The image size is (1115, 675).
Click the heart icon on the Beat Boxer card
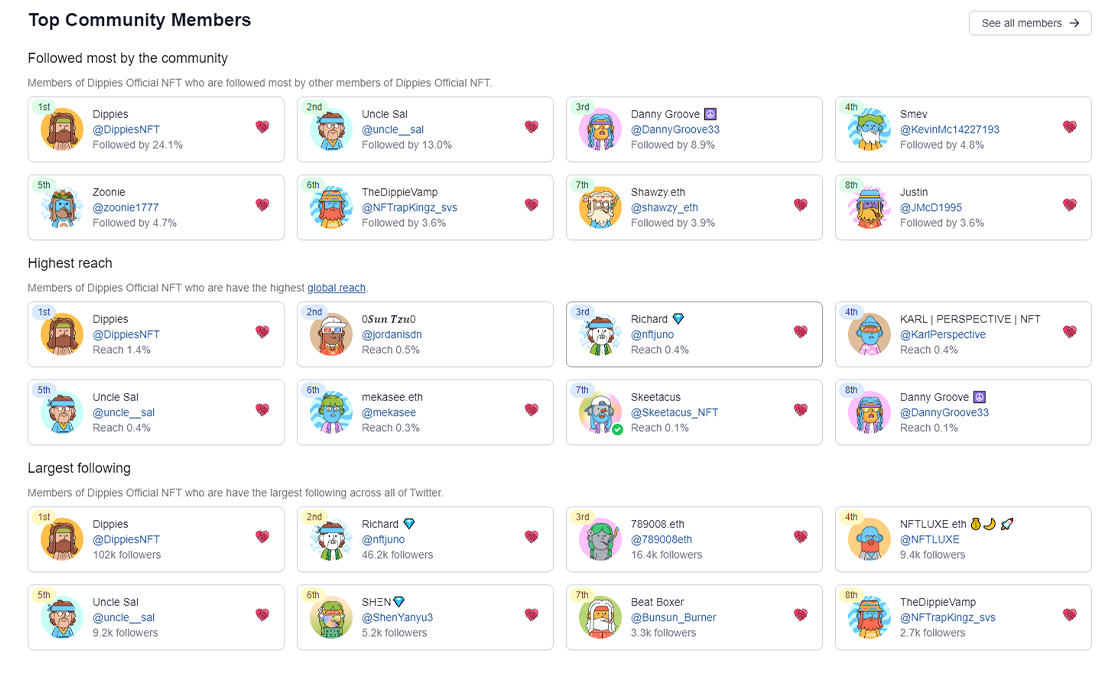coord(800,615)
